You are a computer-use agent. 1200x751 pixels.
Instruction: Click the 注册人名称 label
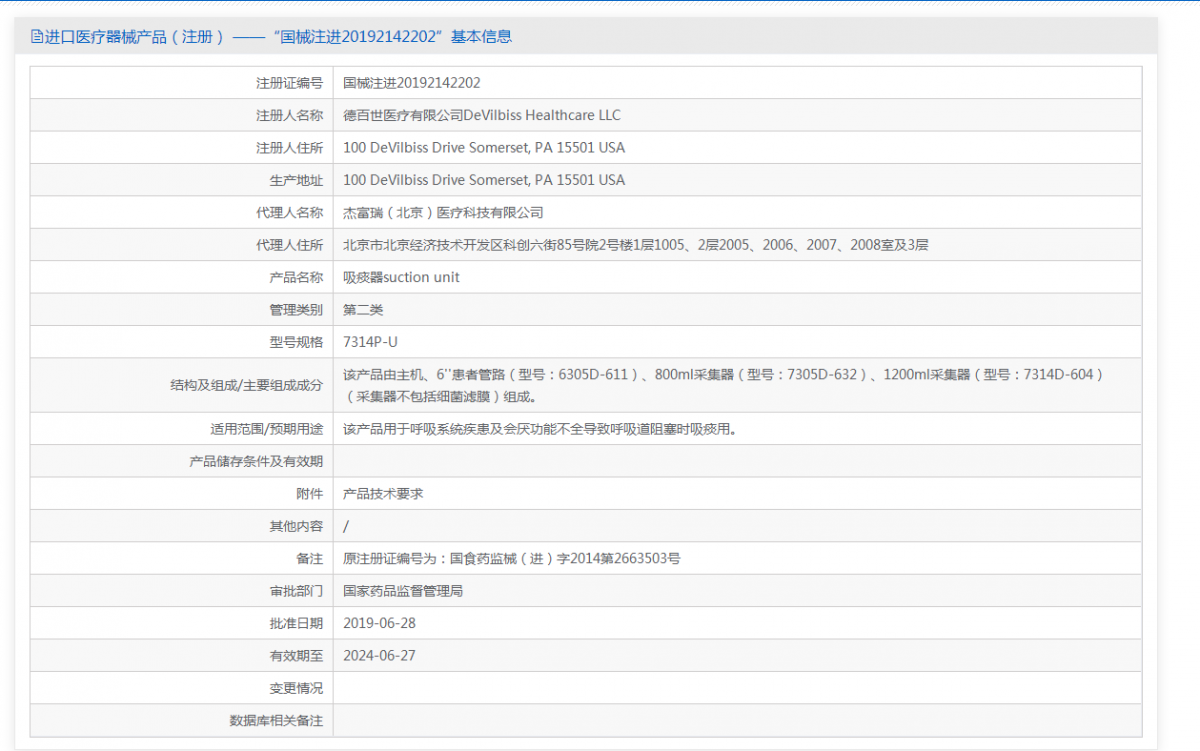290,115
